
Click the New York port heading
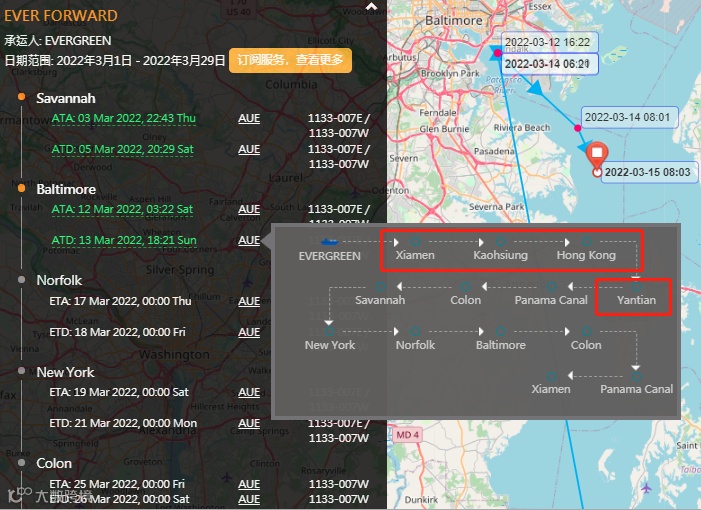(65, 372)
